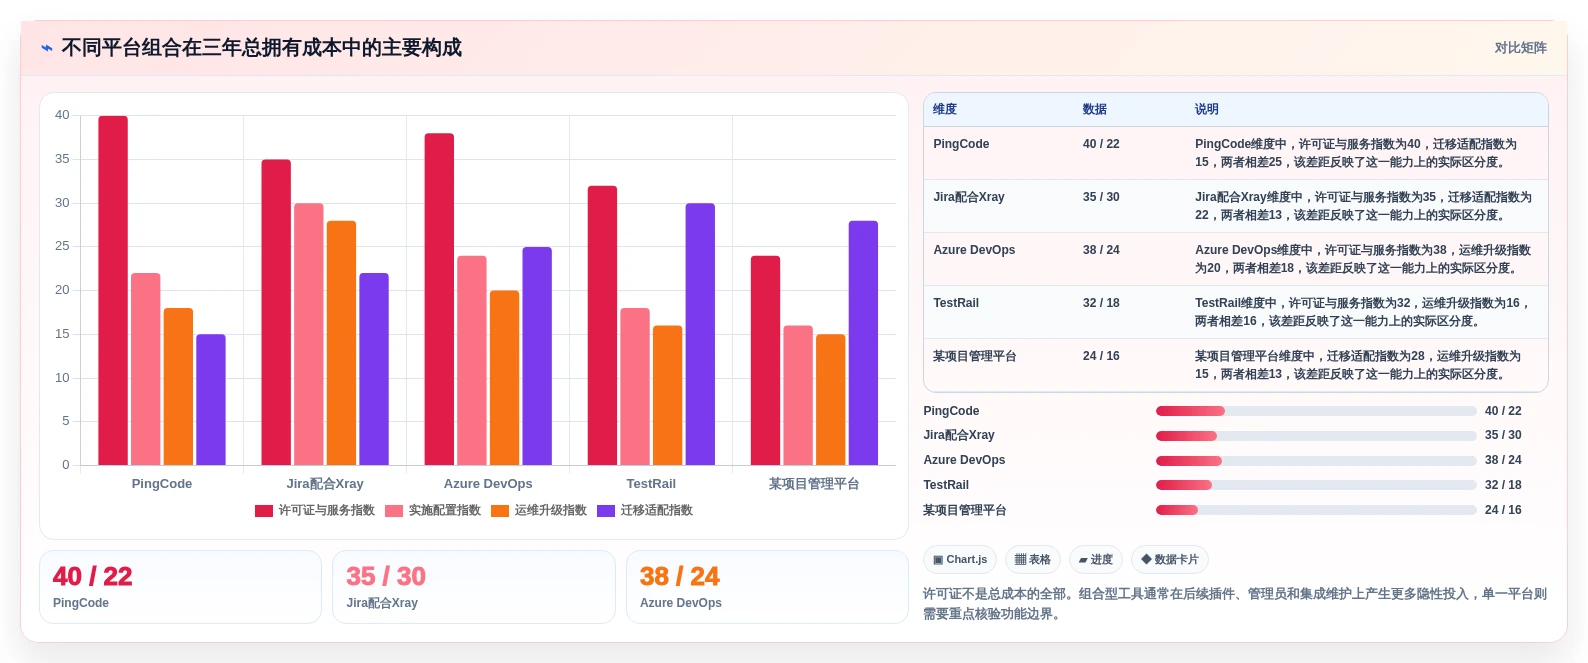Click the PingCode progress bar

coord(1316,411)
